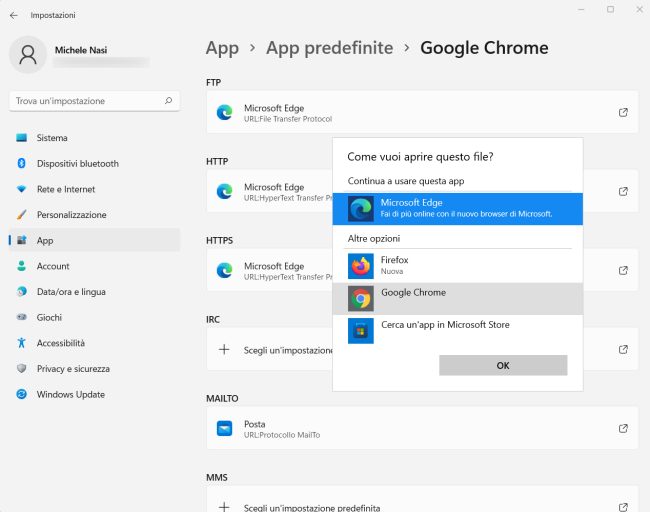Viewport: 650px width, 512px height.
Task: Confirm the dialog with OK
Action: pos(503,365)
